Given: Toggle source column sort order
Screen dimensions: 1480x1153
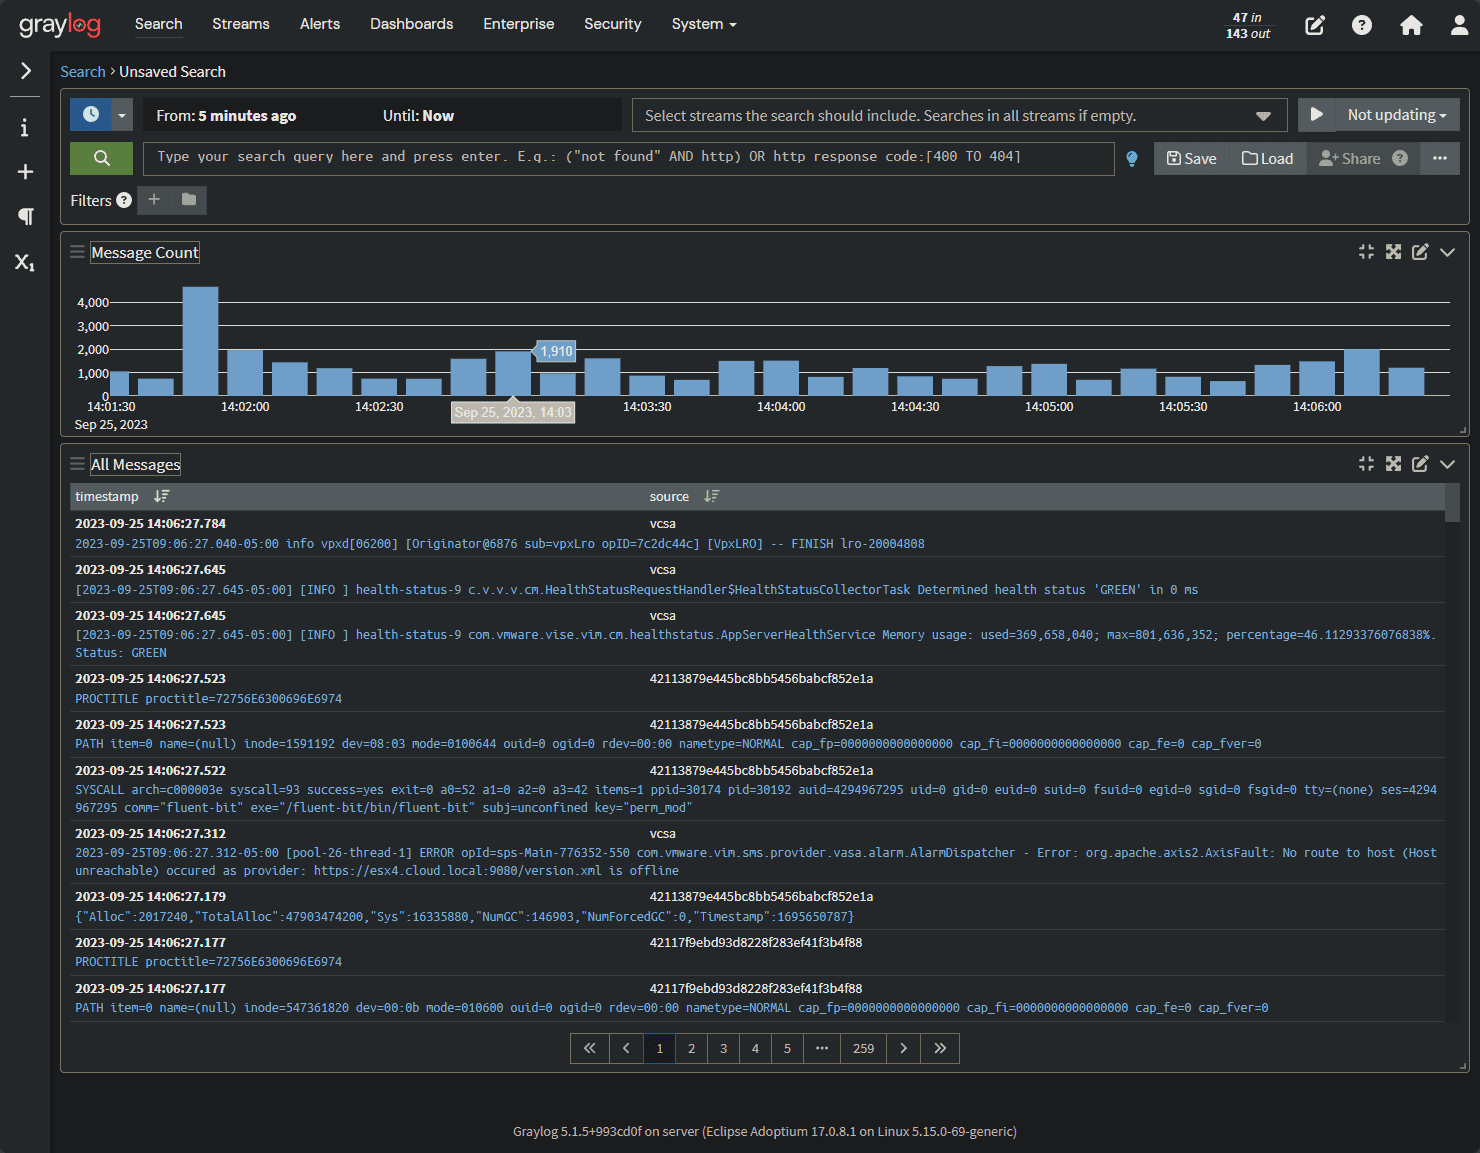Looking at the screenshot, I should [712, 496].
